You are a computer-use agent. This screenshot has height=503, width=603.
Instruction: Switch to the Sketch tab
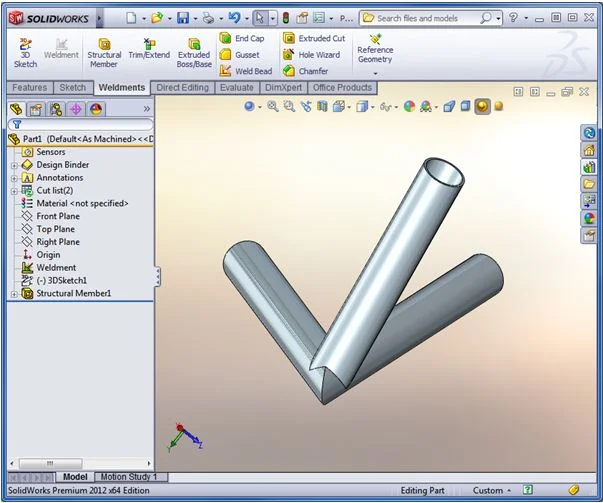pos(73,88)
